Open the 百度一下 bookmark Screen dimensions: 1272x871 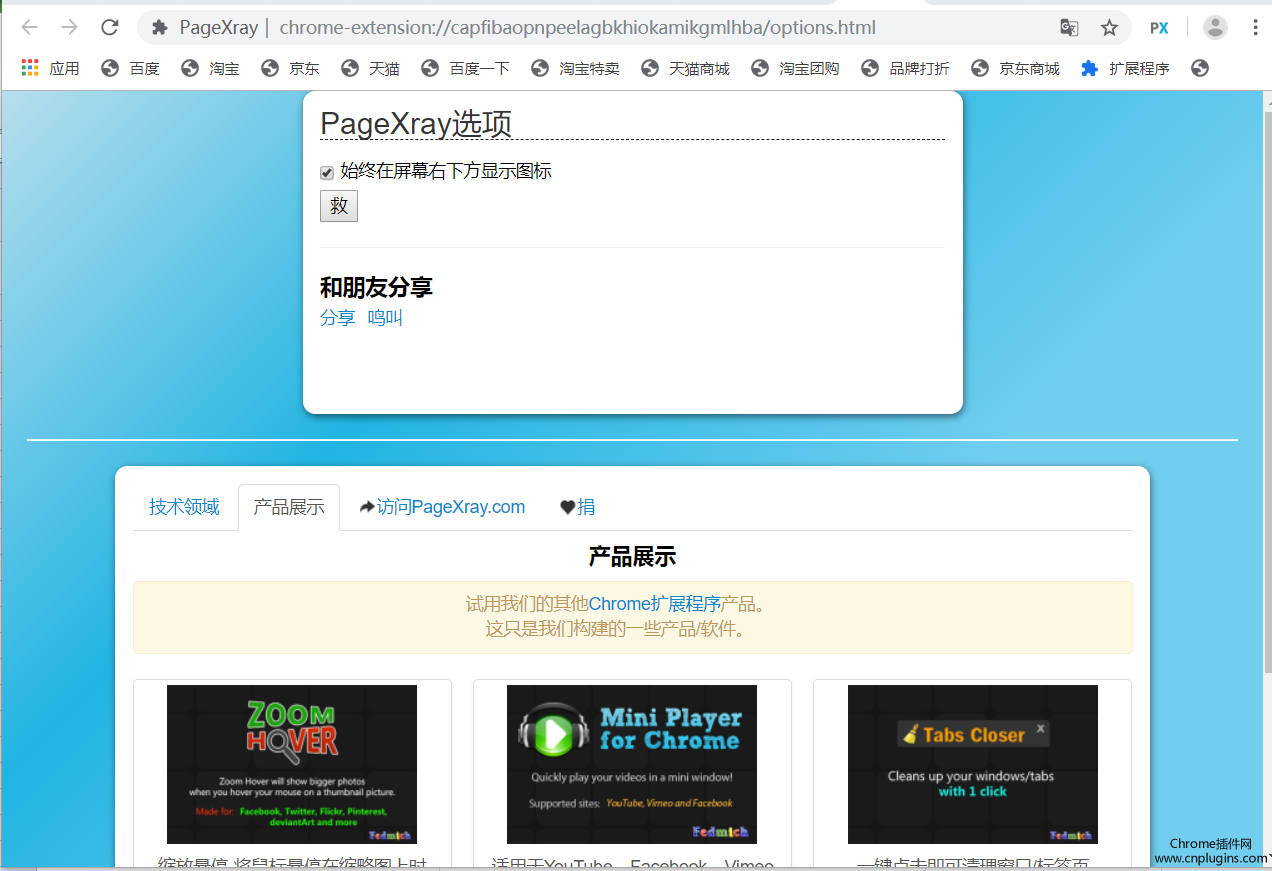point(465,68)
